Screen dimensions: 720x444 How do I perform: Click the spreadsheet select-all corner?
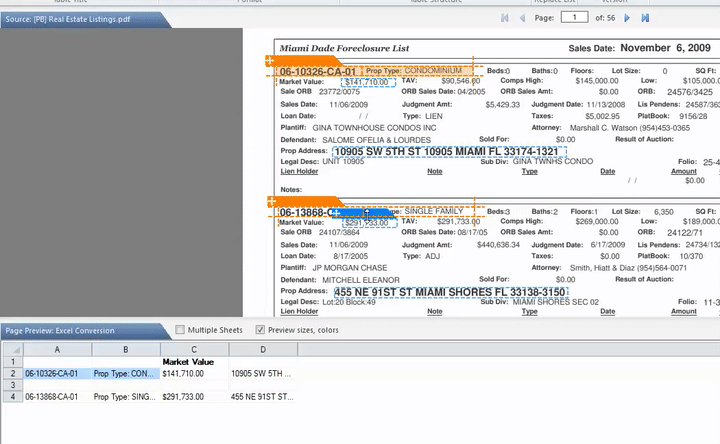click(11, 348)
